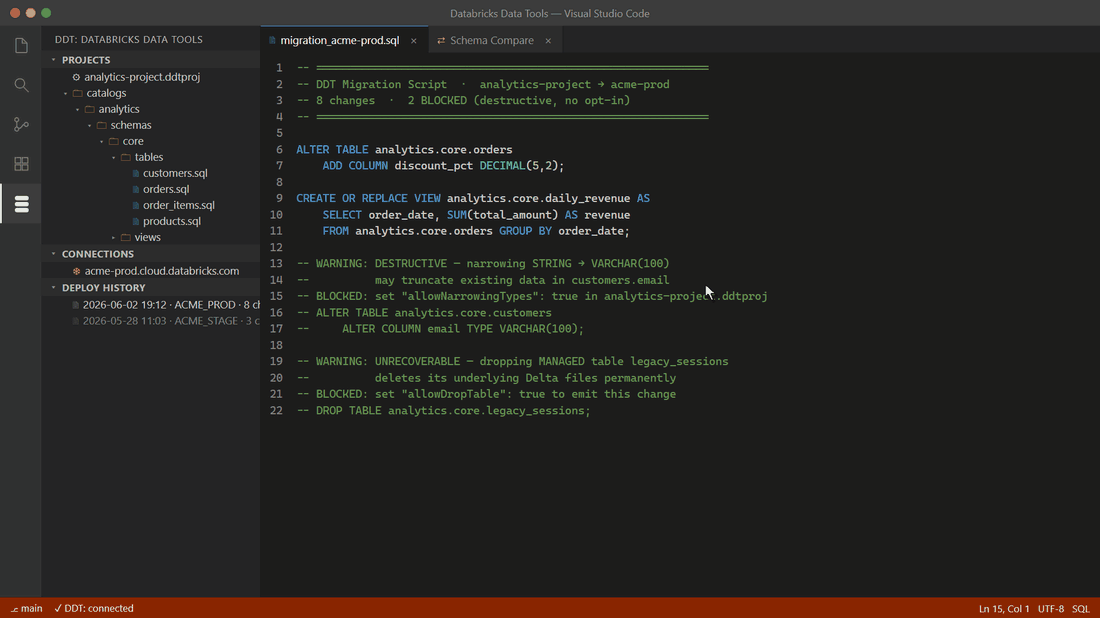Viewport: 1100px width, 618px height.
Task: Click the icon of the ACME_PROD deploy entry
Action: pos(76,305)
